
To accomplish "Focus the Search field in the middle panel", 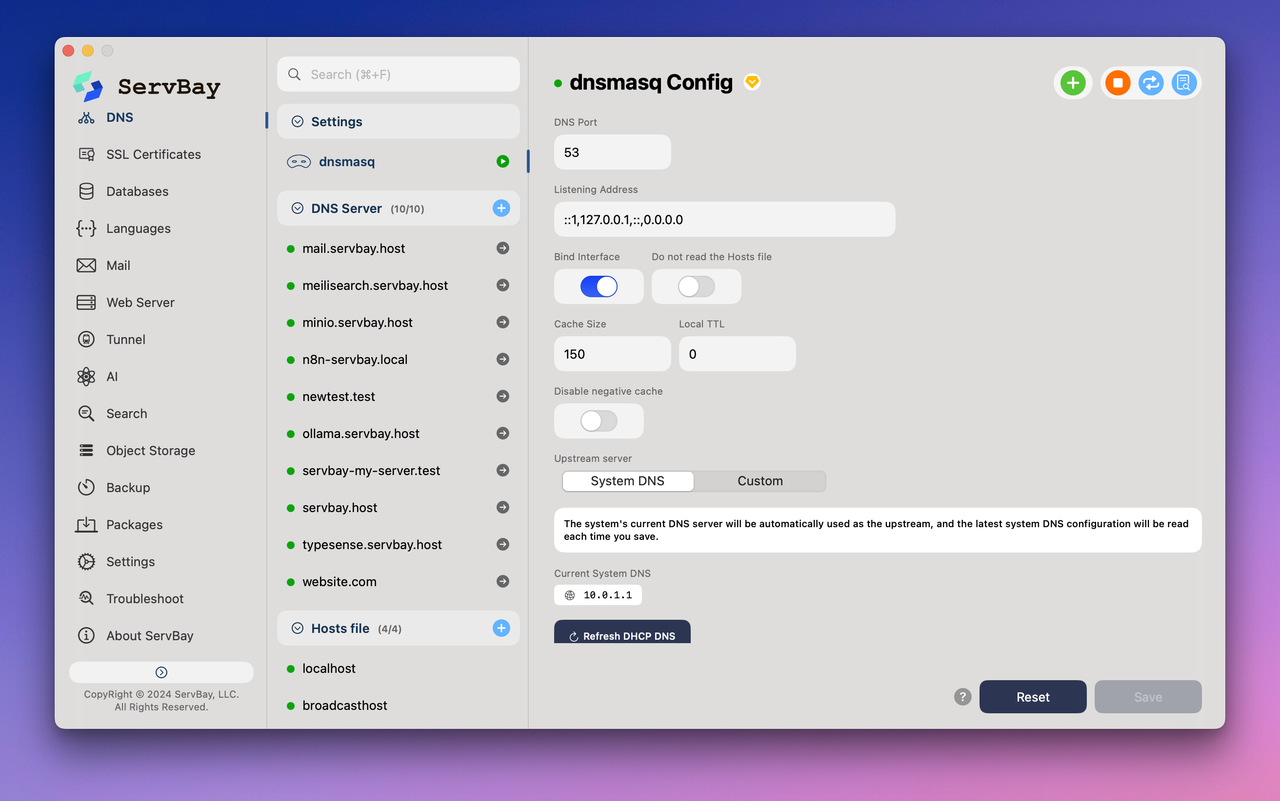I will 398,74.
